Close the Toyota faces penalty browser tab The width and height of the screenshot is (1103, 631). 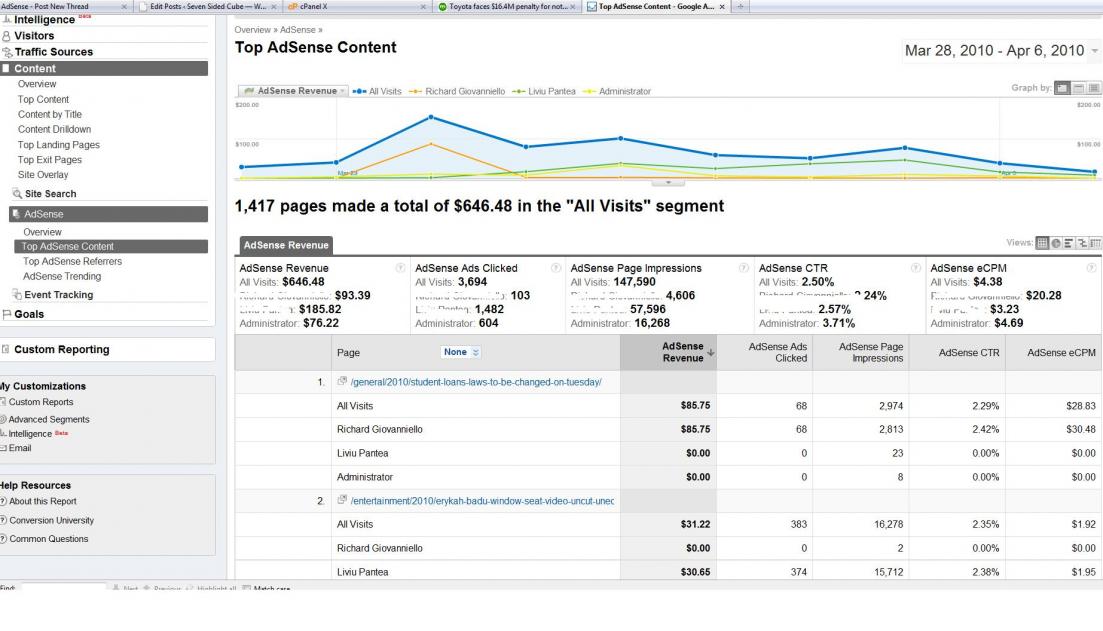pos(573,6)
